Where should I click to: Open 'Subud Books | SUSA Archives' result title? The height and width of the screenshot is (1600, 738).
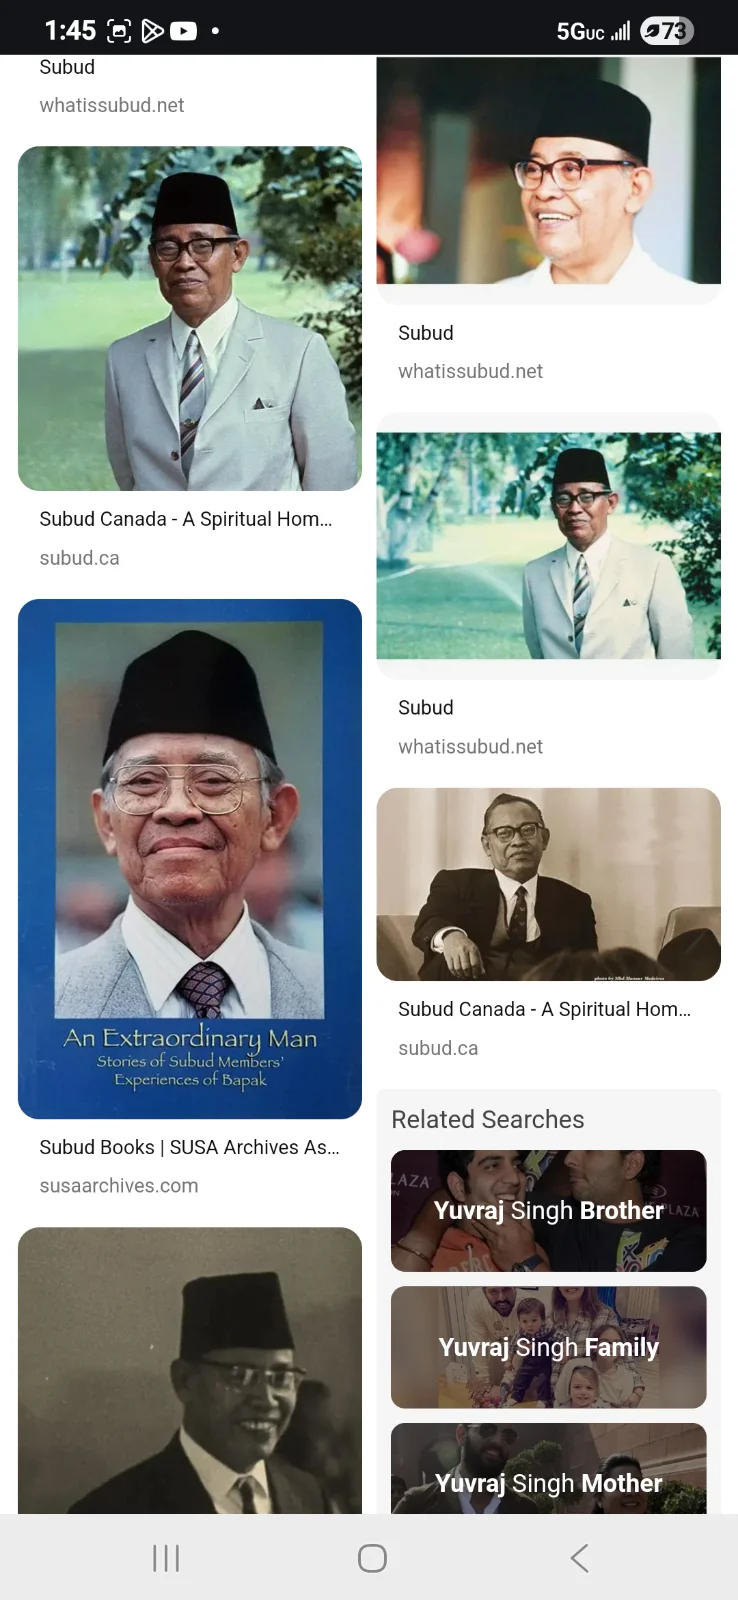point(190,1147)
